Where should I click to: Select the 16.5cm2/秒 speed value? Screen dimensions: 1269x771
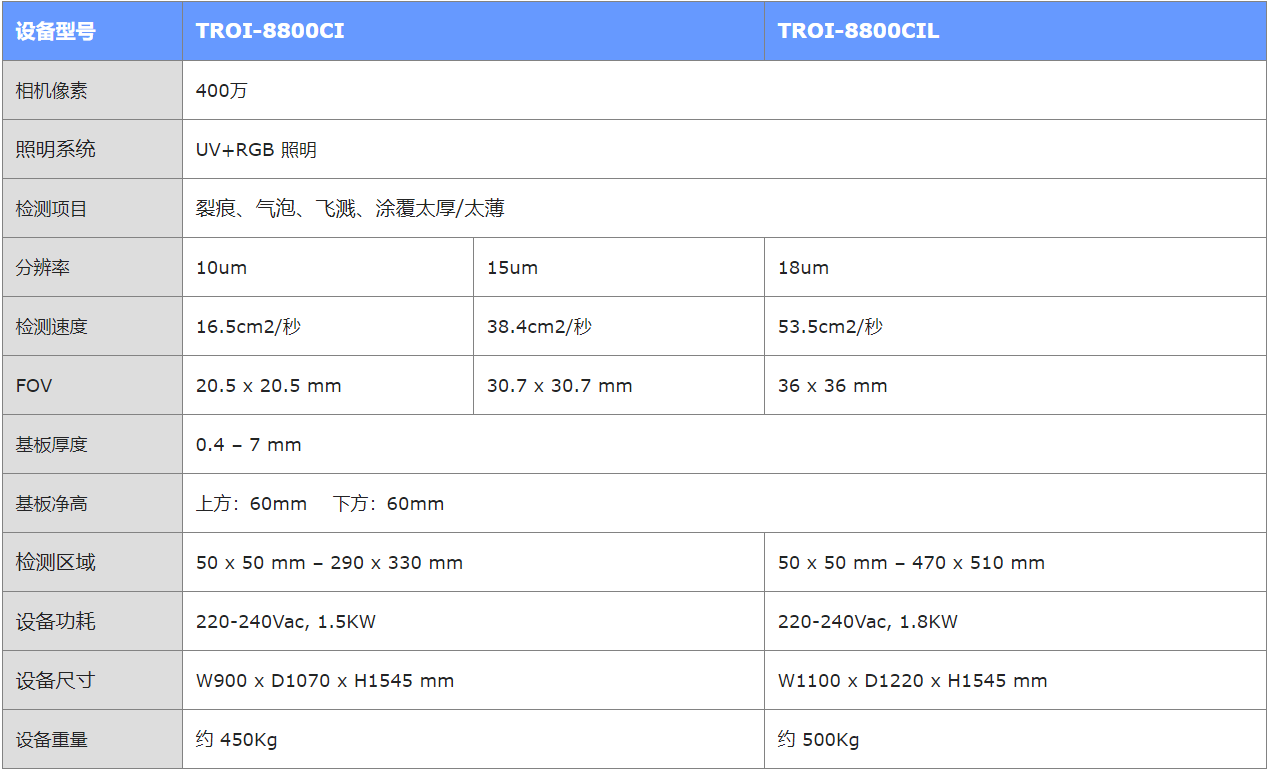(x=248, y=327)
